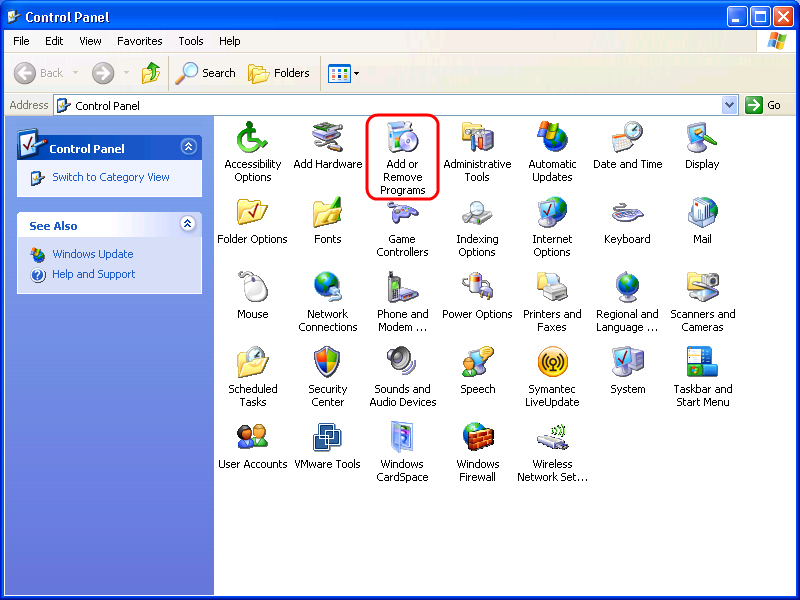Open Help and Support link
This screenshot has width=800, height=600.
coord(93,274)
